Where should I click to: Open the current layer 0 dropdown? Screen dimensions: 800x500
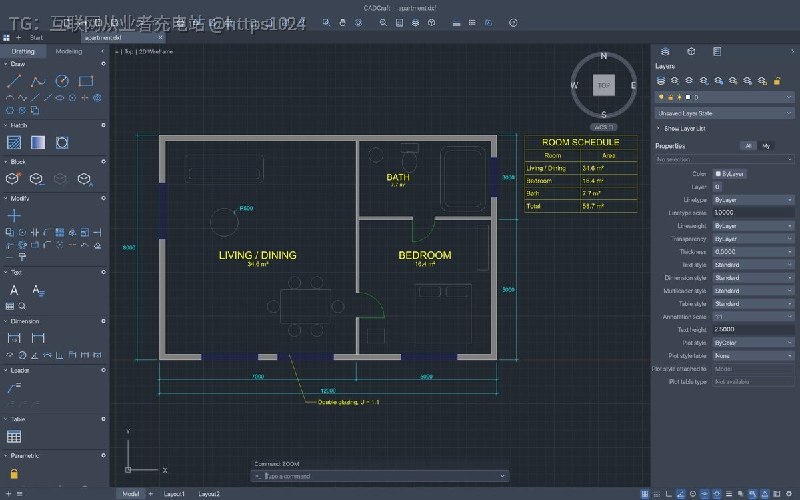724,97
